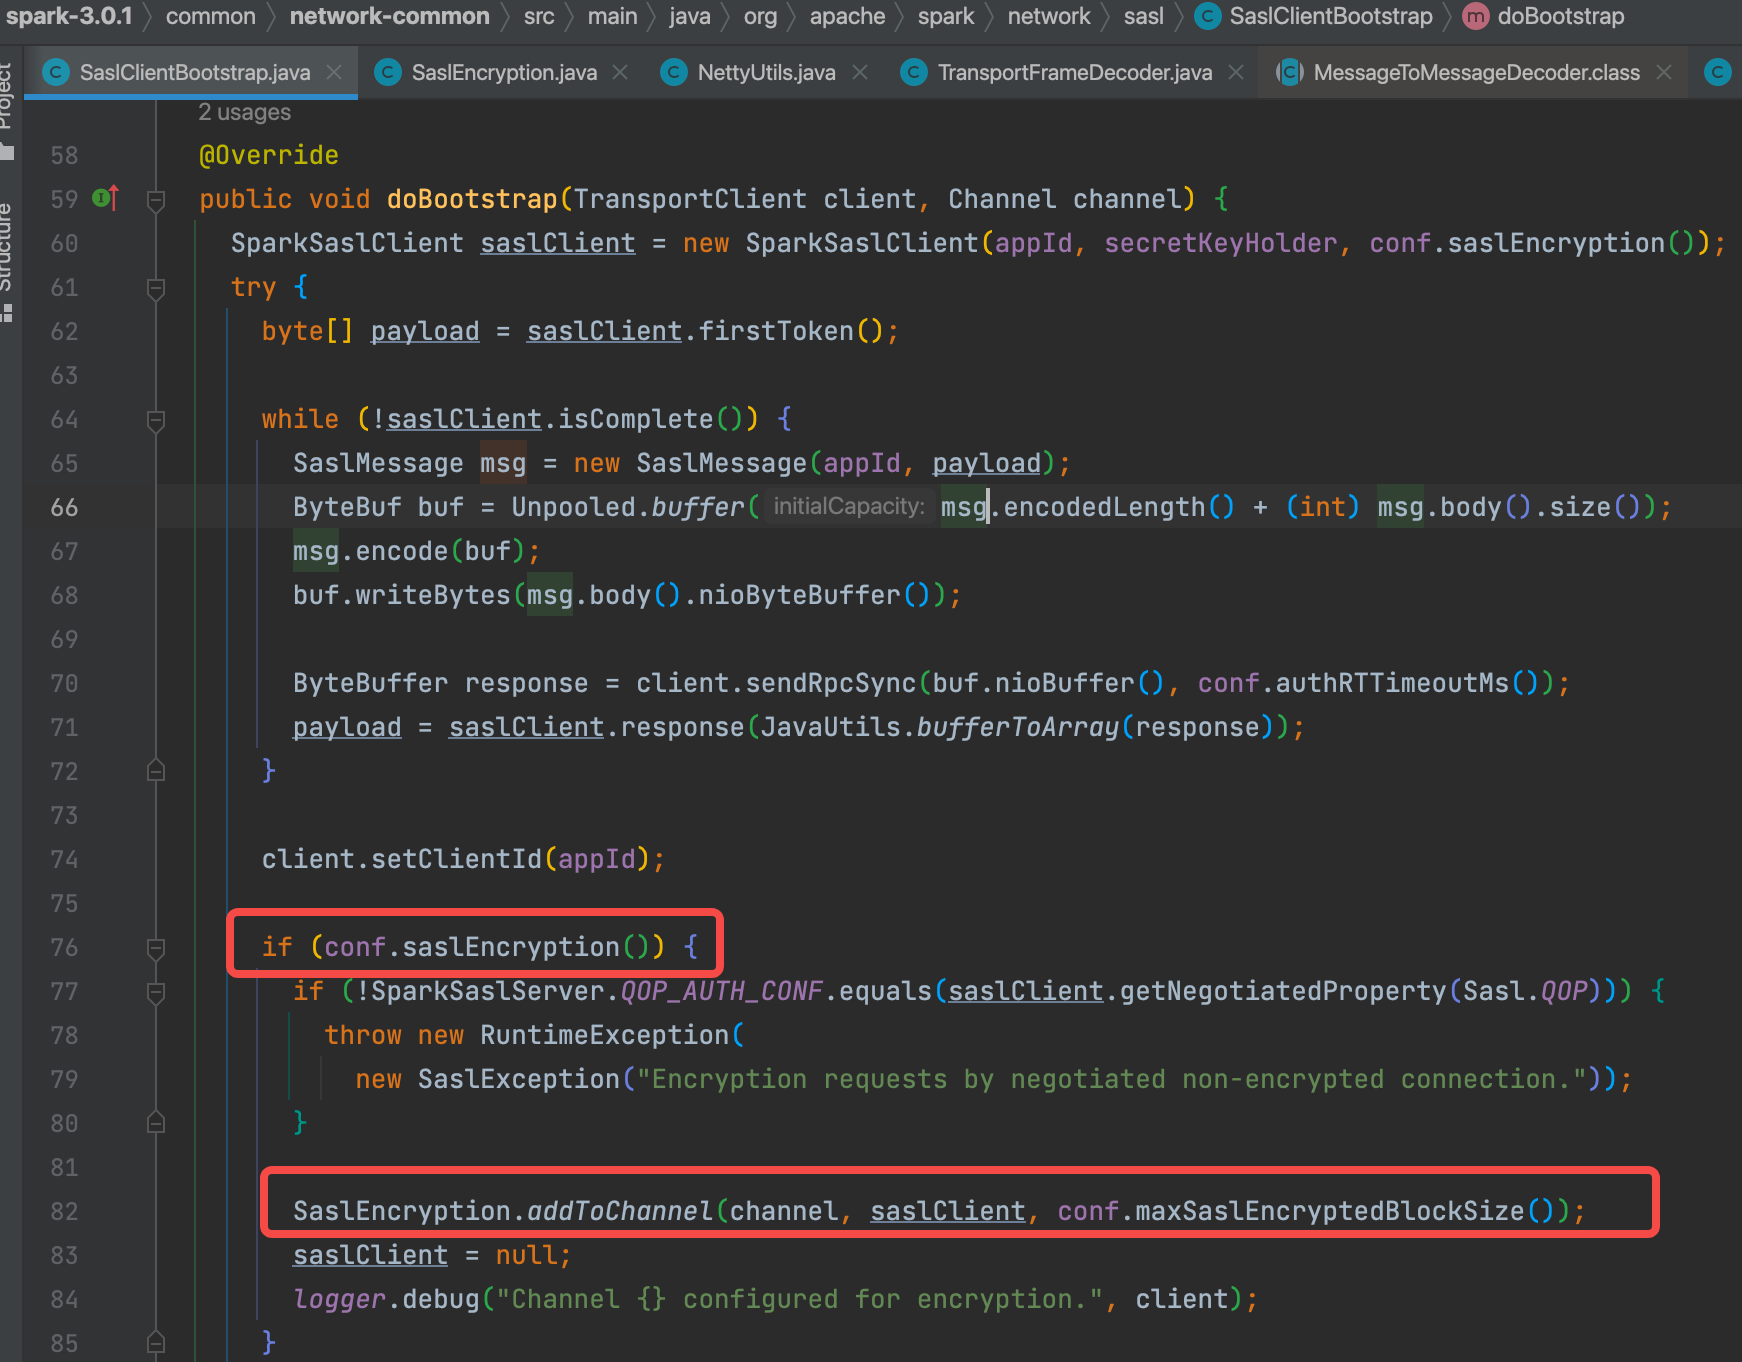Navigate to network-common breadcrumb

click(390, 16)
